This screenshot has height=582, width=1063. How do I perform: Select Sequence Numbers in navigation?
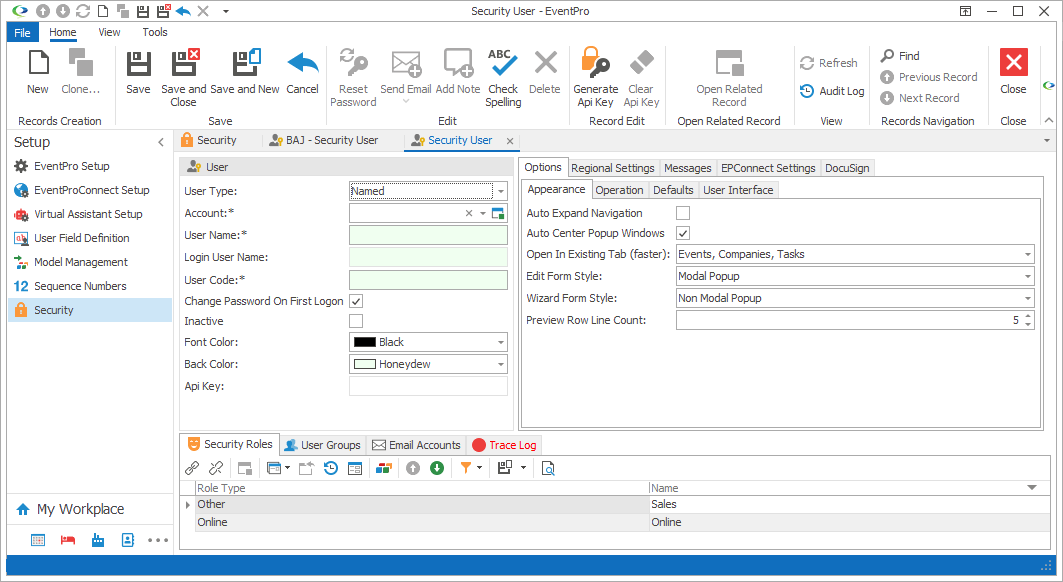(x=80, y=286)
